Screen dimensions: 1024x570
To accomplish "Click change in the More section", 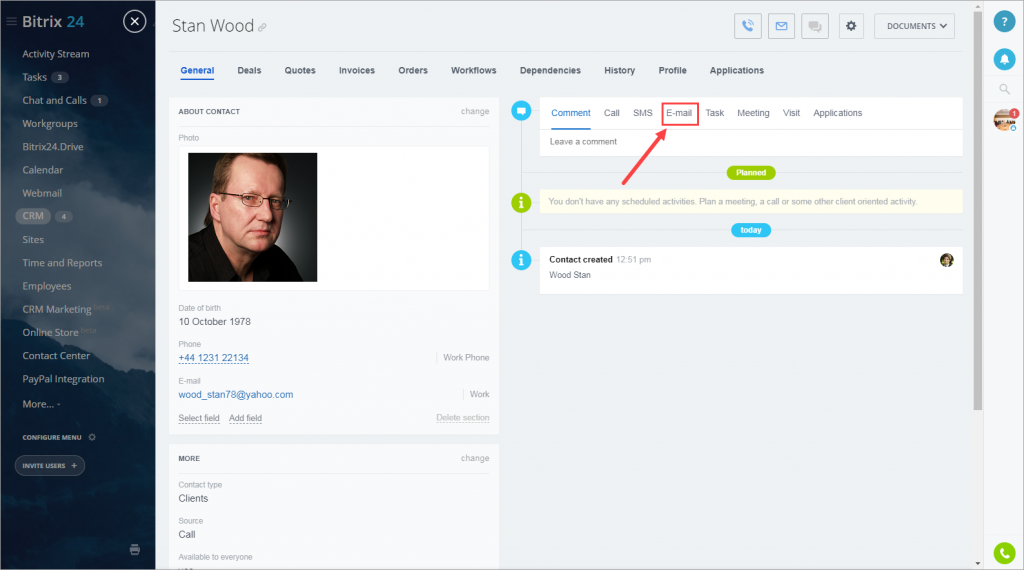I will [475, 458].
